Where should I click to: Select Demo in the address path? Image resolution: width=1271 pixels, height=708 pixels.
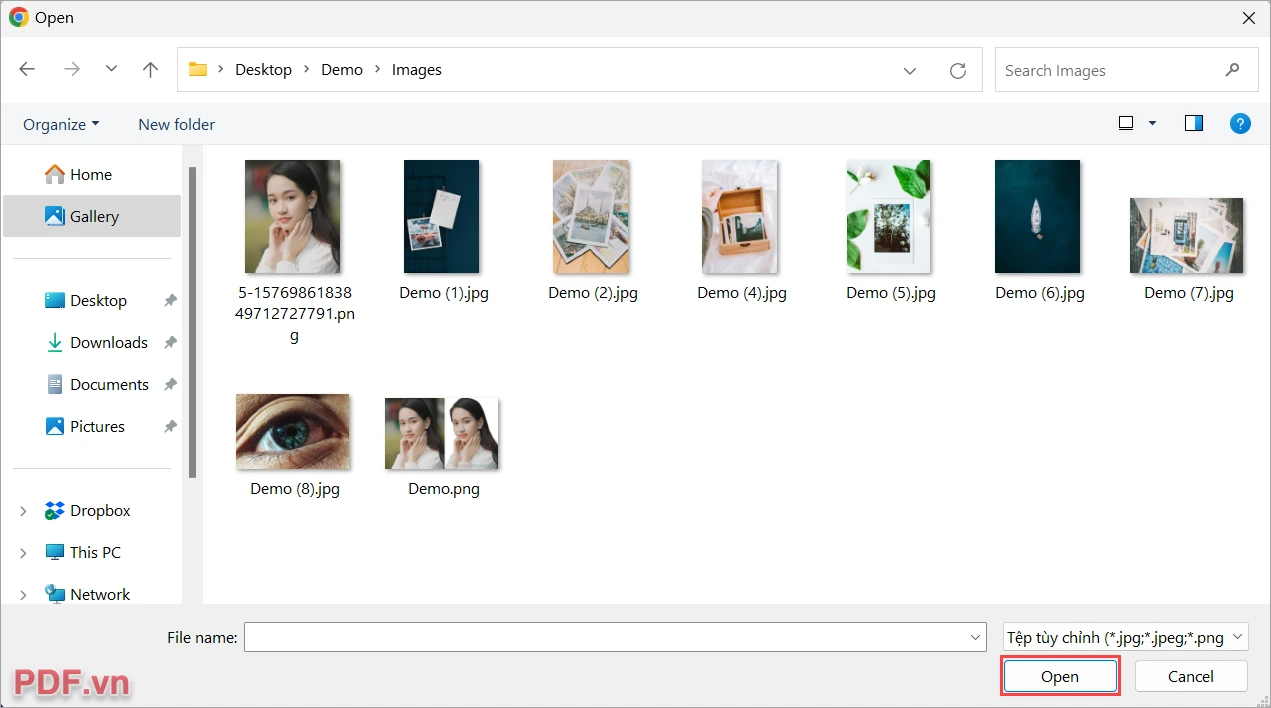point(342,70)
